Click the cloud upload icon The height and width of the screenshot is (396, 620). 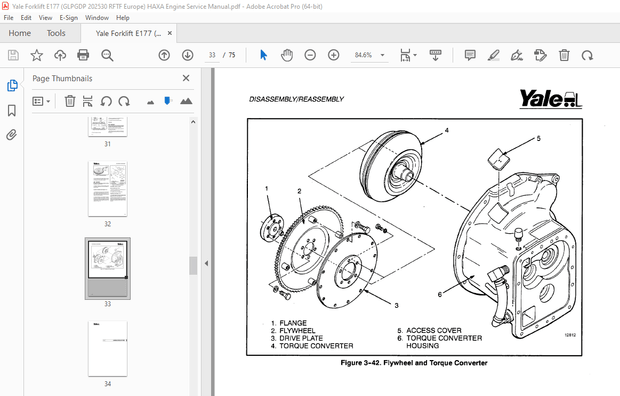pyautogui.click(x=60, y=55)
